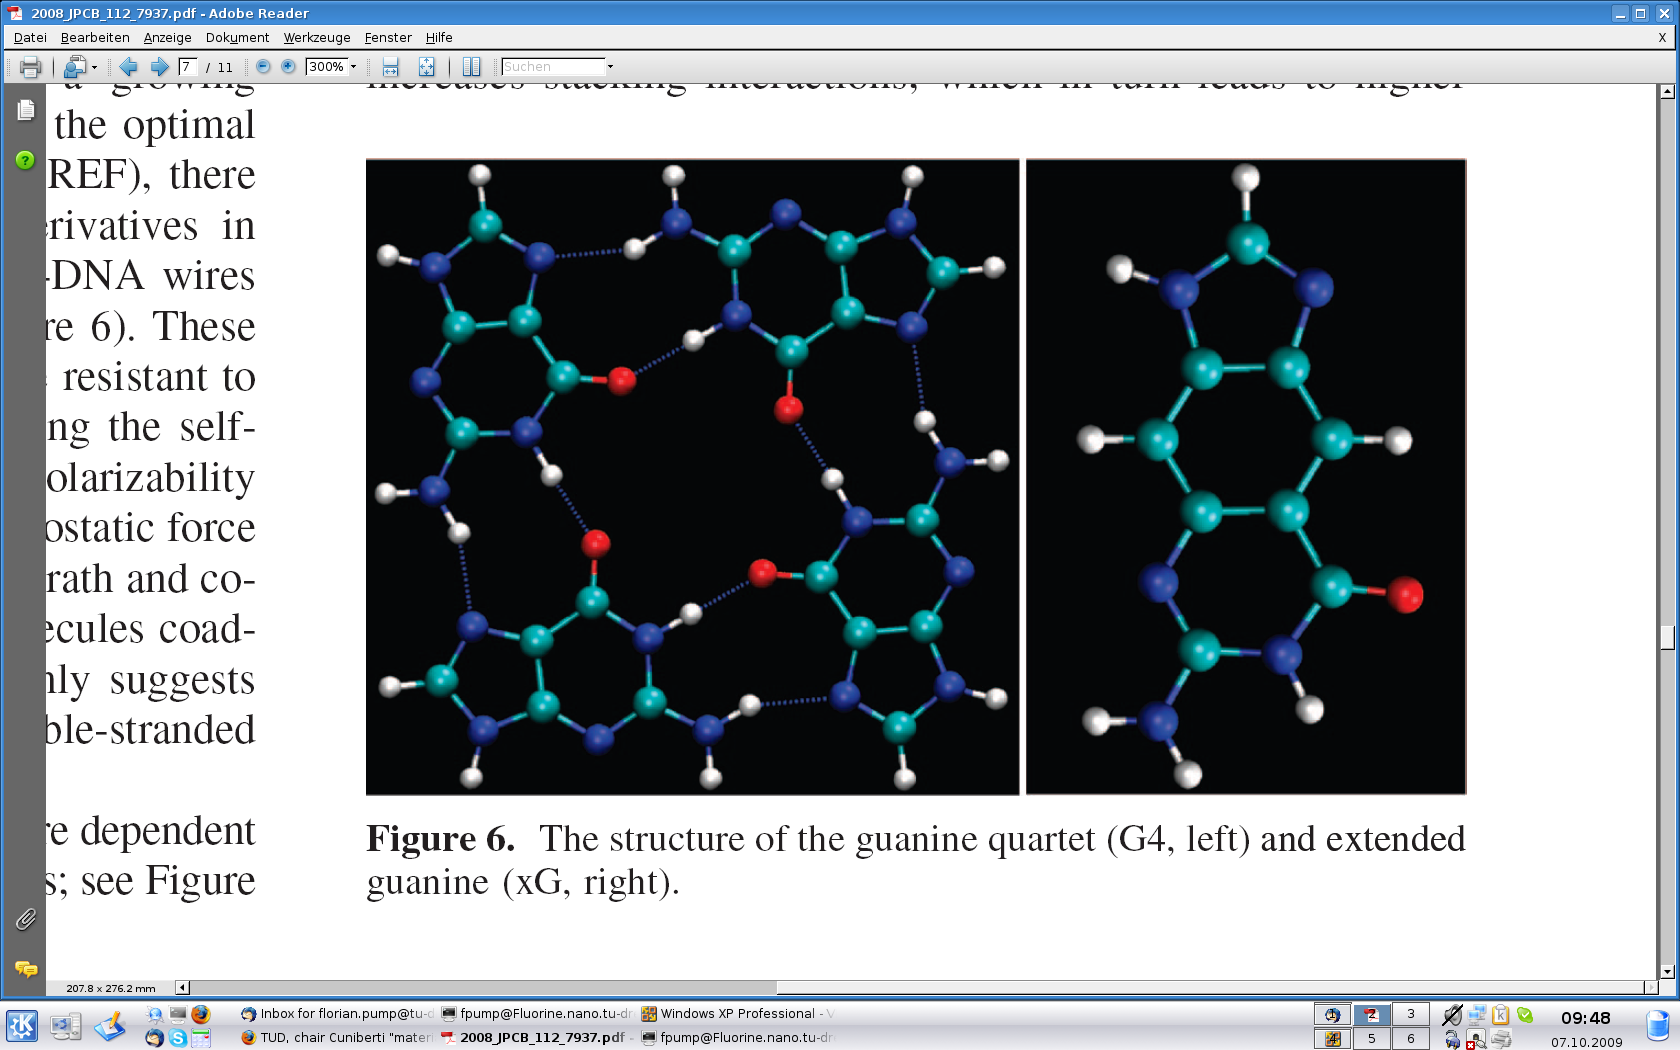Switch to virtual desktop 3 in pager
This screenshot has height=1050, width=1680.
tap(1411, 1014)
